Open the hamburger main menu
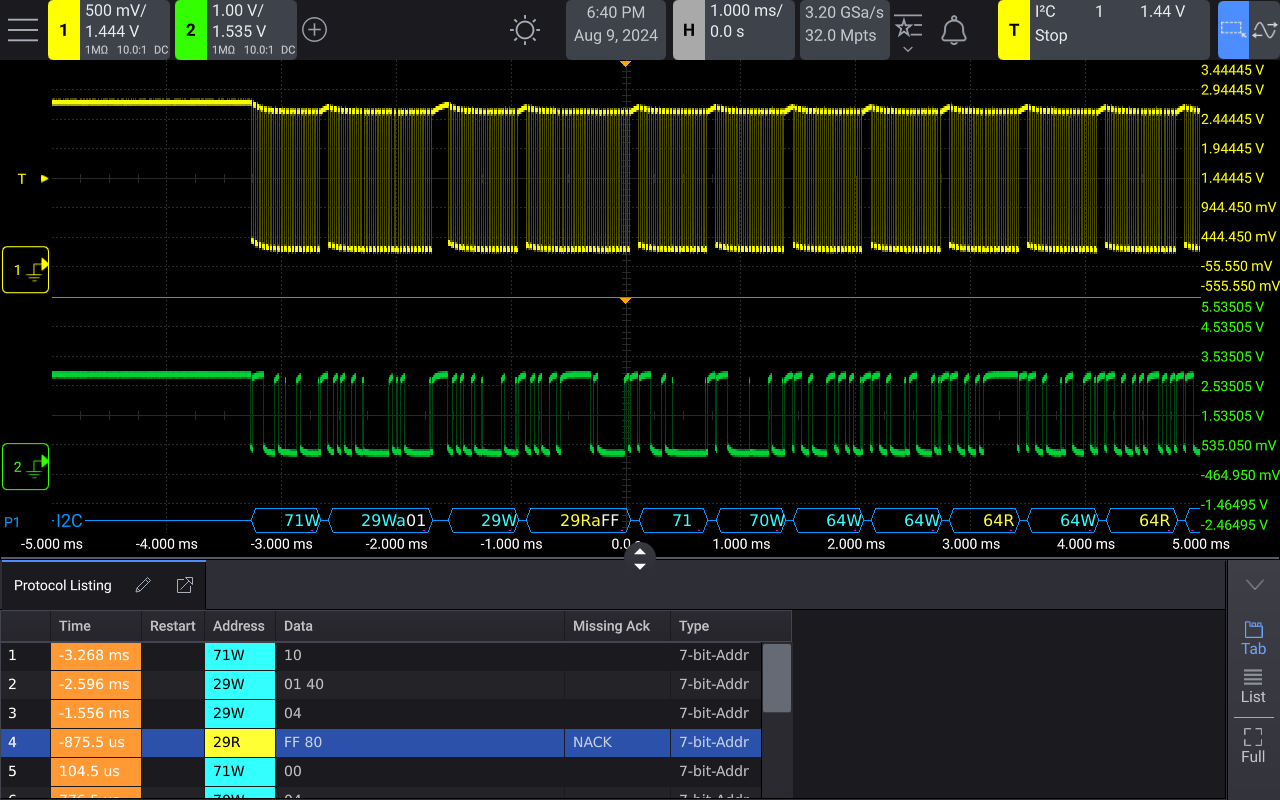 (x=22, y=30)
